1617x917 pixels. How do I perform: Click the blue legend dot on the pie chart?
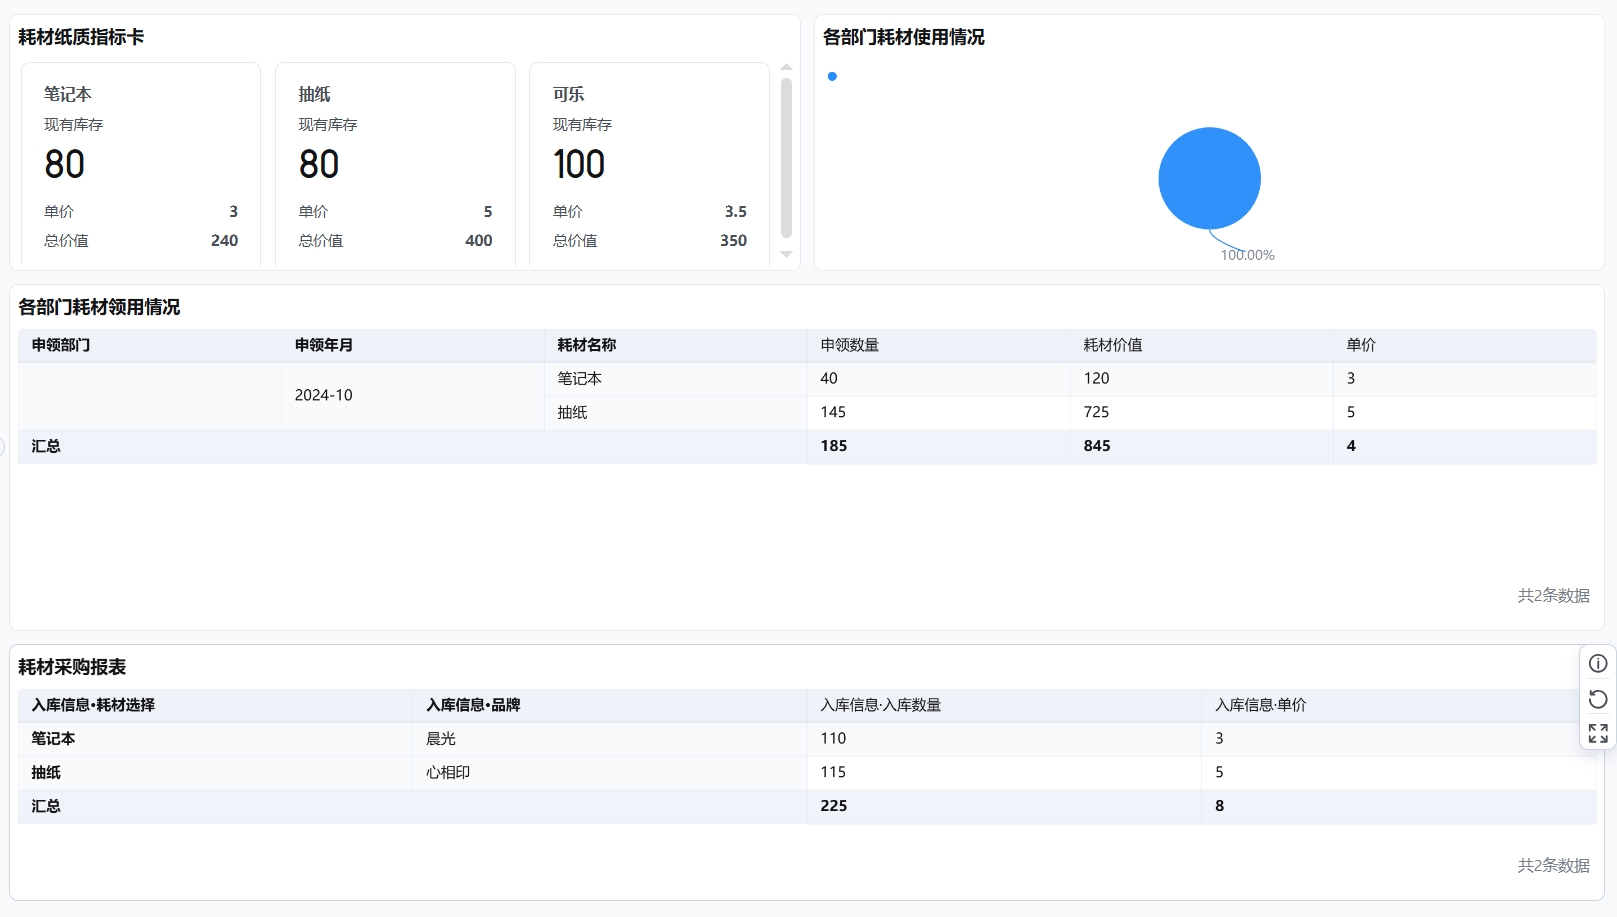pyautogui.click(x=832, y=76)
